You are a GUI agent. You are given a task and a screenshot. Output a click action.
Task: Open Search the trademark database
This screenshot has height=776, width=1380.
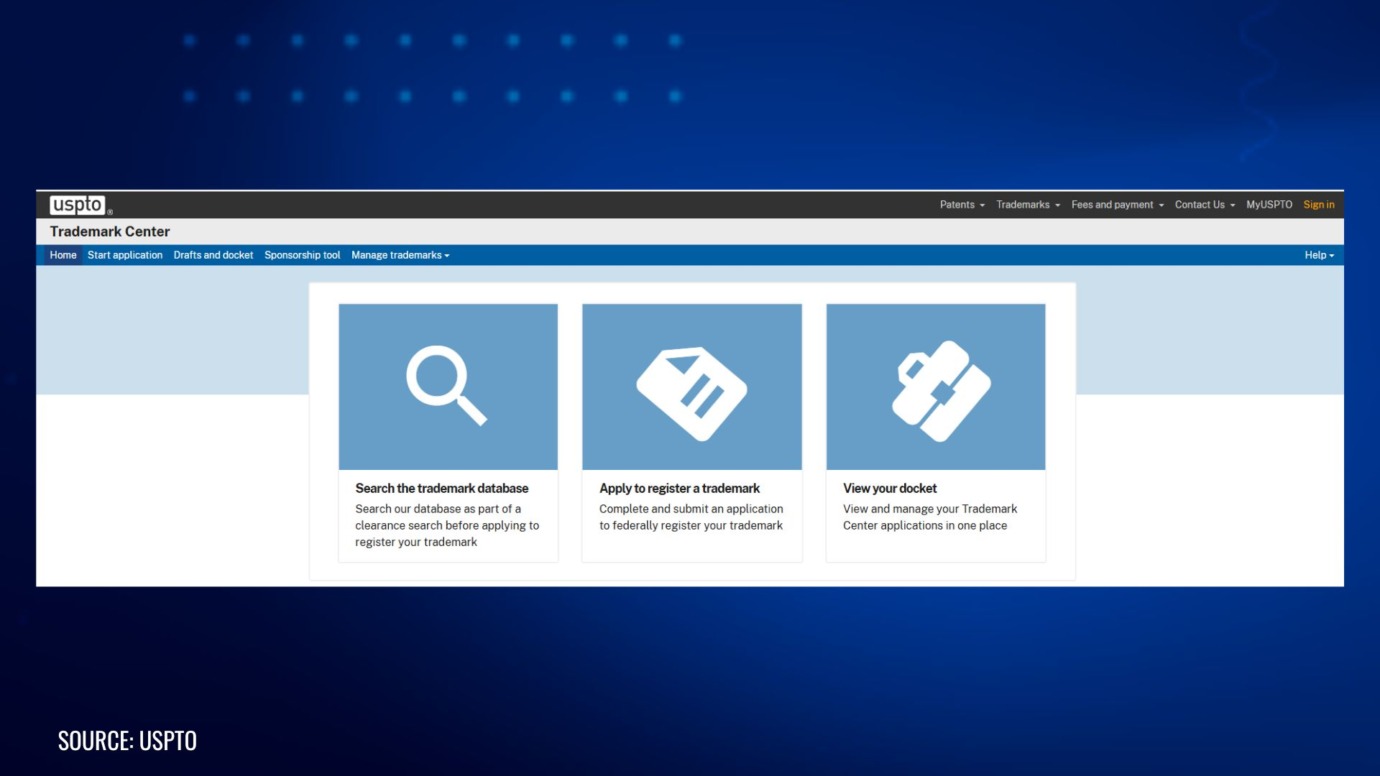coord(442,488)
